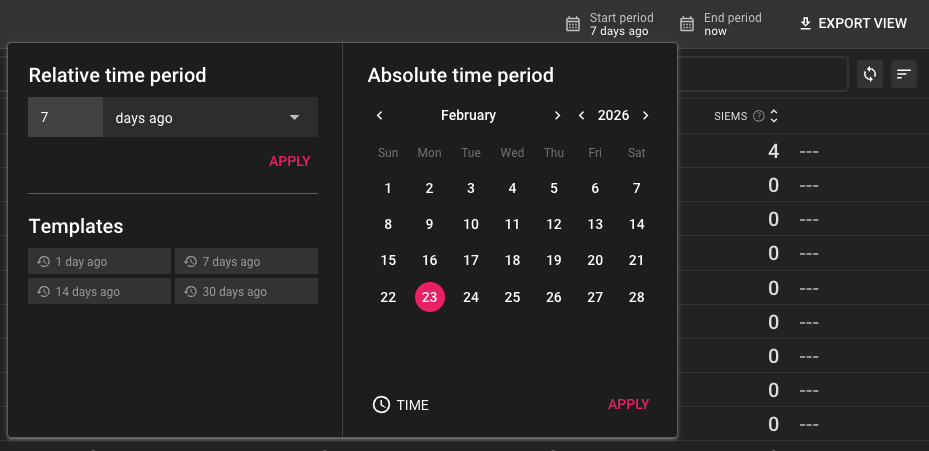Select the '1 day ago' template
The height and width of the screenshot is (451, 929).
pos(100,262)
